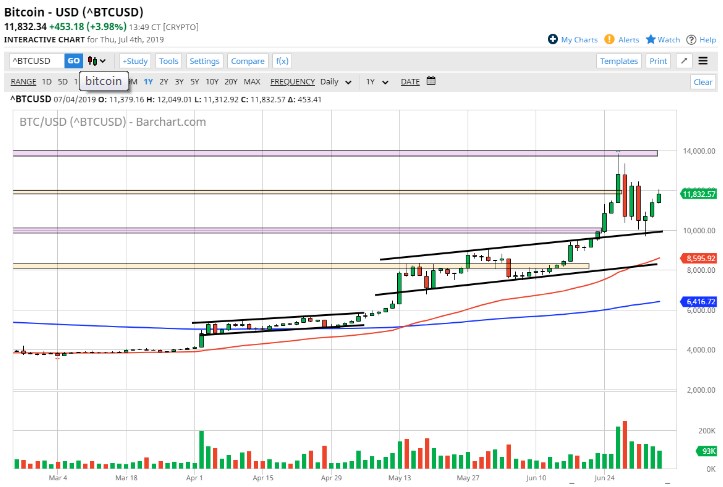Image resolution: width=723 pixels, height=487 pixels.
Task: Click the Bitcoin - USD (^BTCUSD) heading
Action: coord(74,12)
